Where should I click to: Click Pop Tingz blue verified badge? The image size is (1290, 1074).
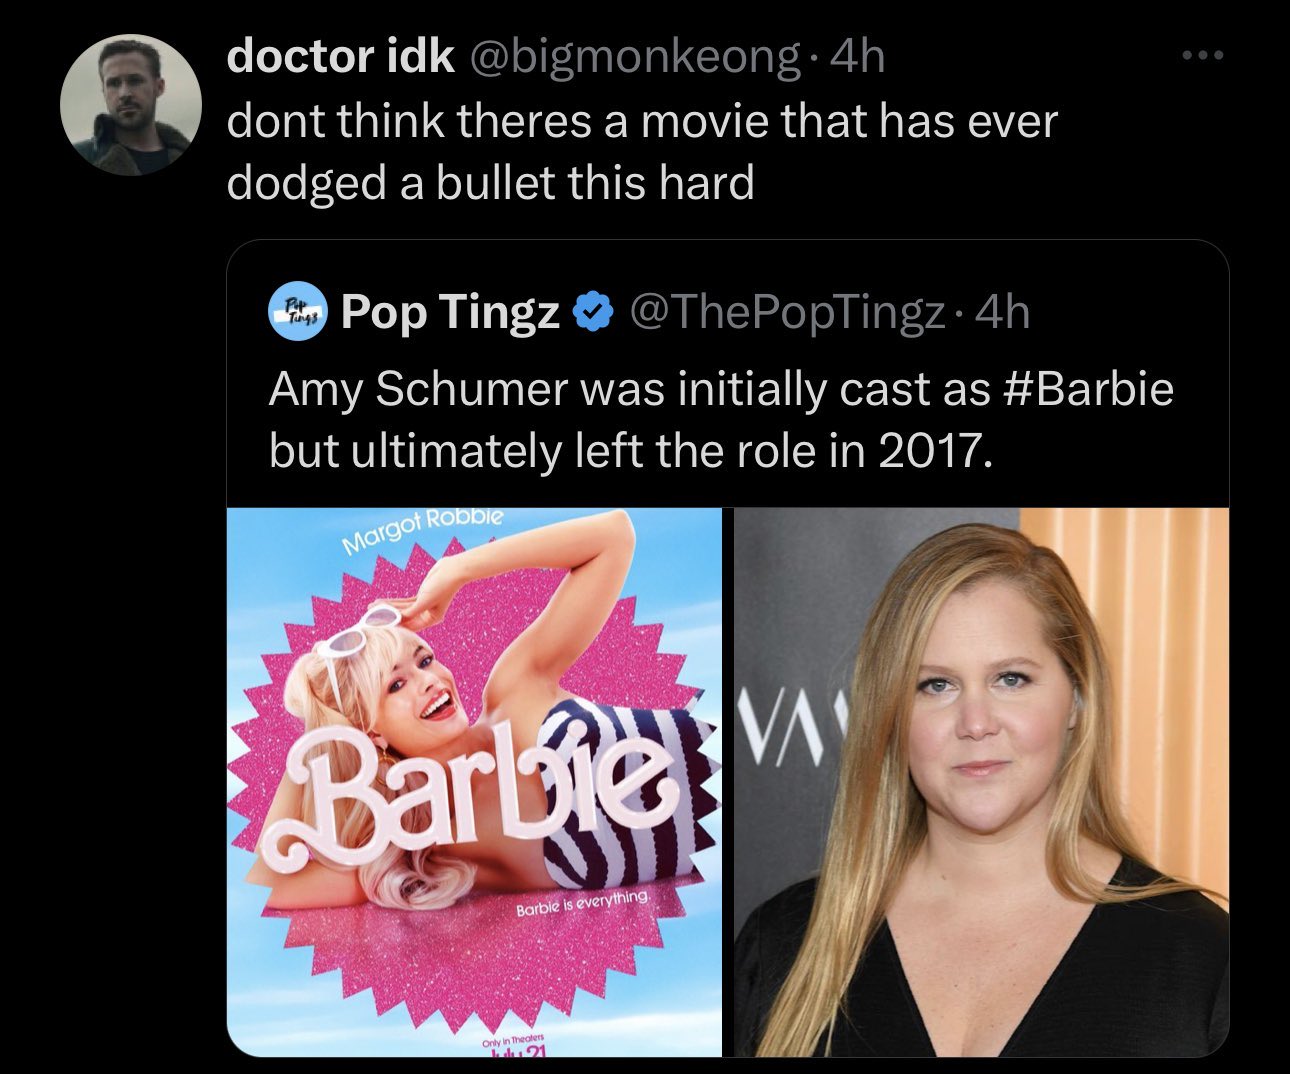coord(593,313)
